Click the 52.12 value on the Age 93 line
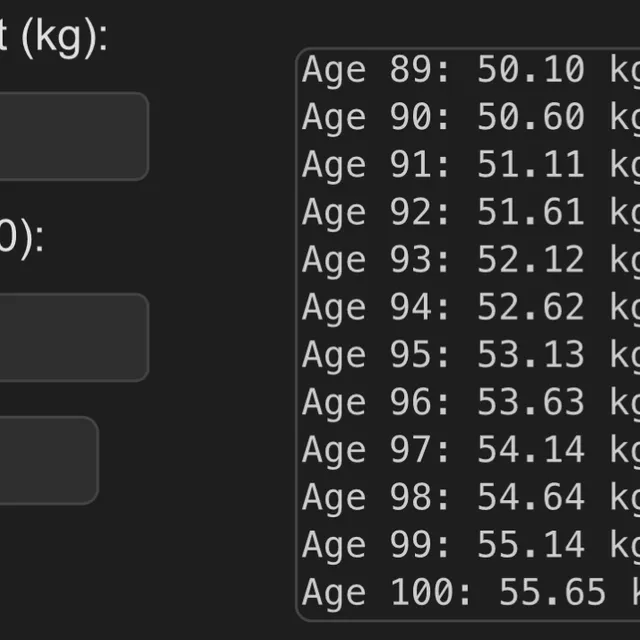This screenshot has height=640, width=640. (x=530, y=260)
